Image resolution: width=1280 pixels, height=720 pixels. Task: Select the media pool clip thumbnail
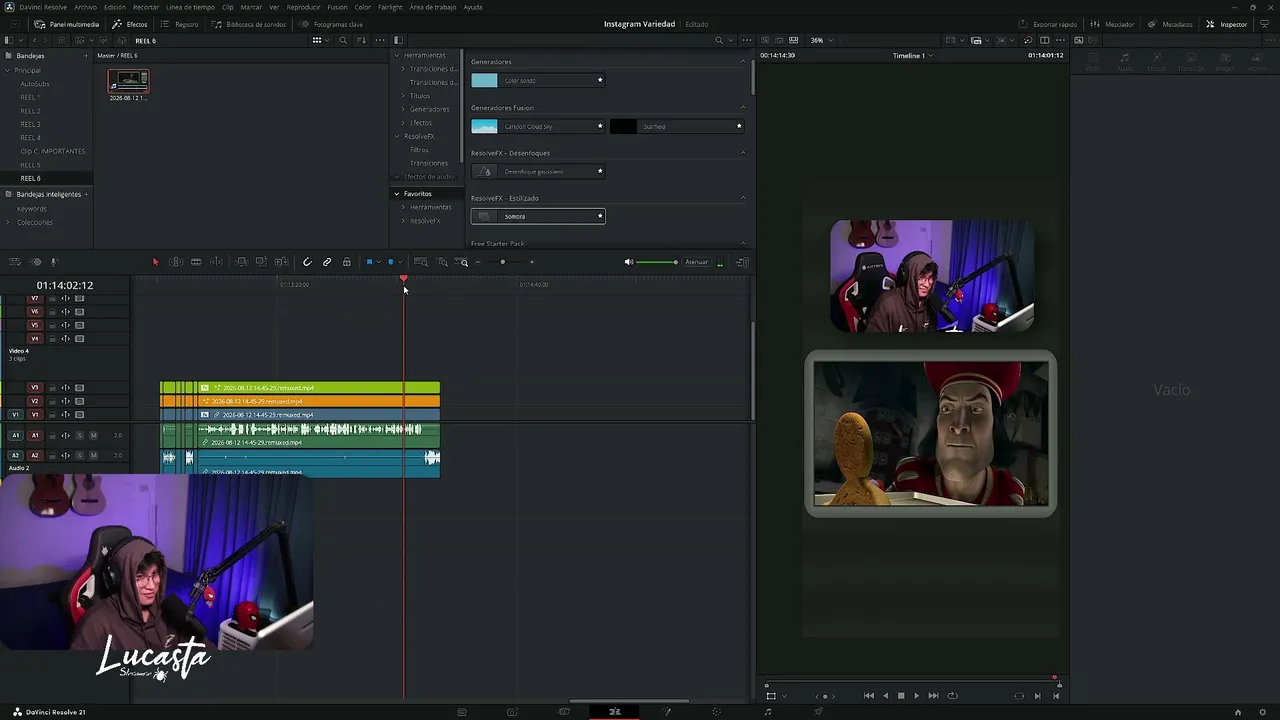coord(129,82)
